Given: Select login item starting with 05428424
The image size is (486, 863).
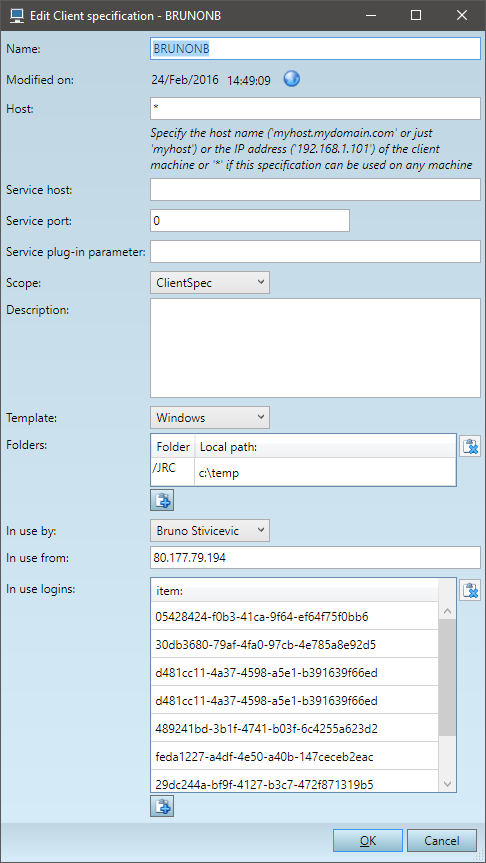Looking at the screenshot, I should tap(295, 616).
